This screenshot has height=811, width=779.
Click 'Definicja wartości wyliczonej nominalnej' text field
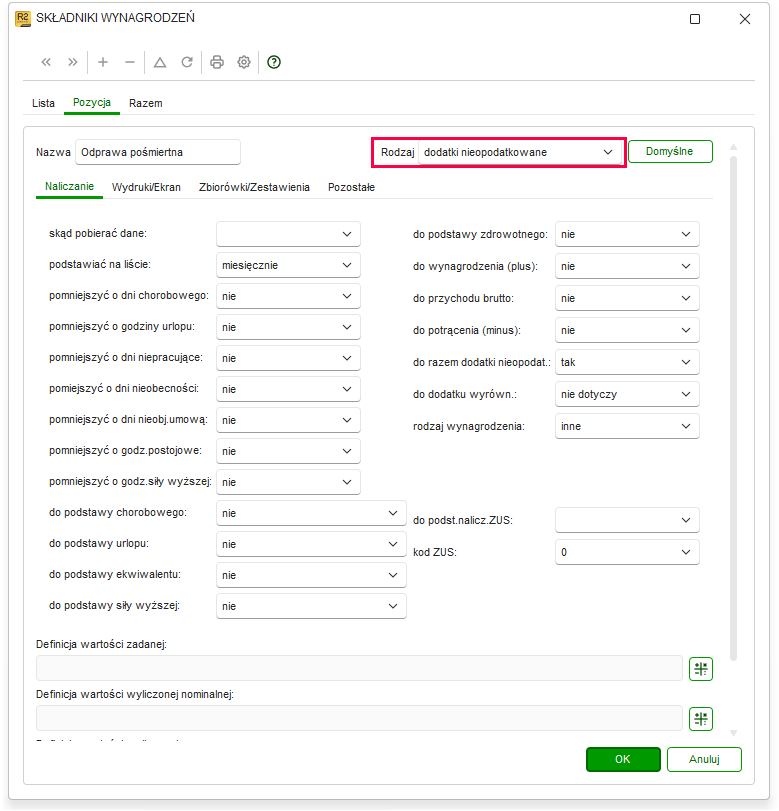point(359,718)
